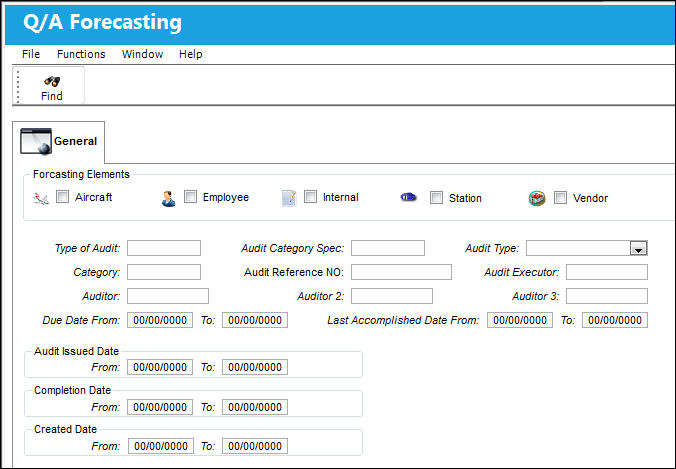Check the Internal forecasting element
Screen dimensions: 676x469
310,197
